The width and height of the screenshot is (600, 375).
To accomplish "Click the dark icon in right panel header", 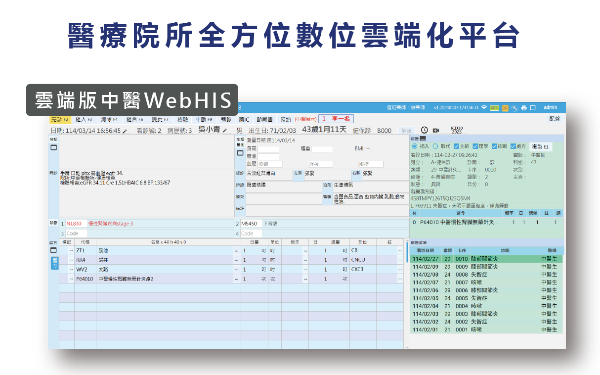I will pyautogui.click(x=423, y=138).
